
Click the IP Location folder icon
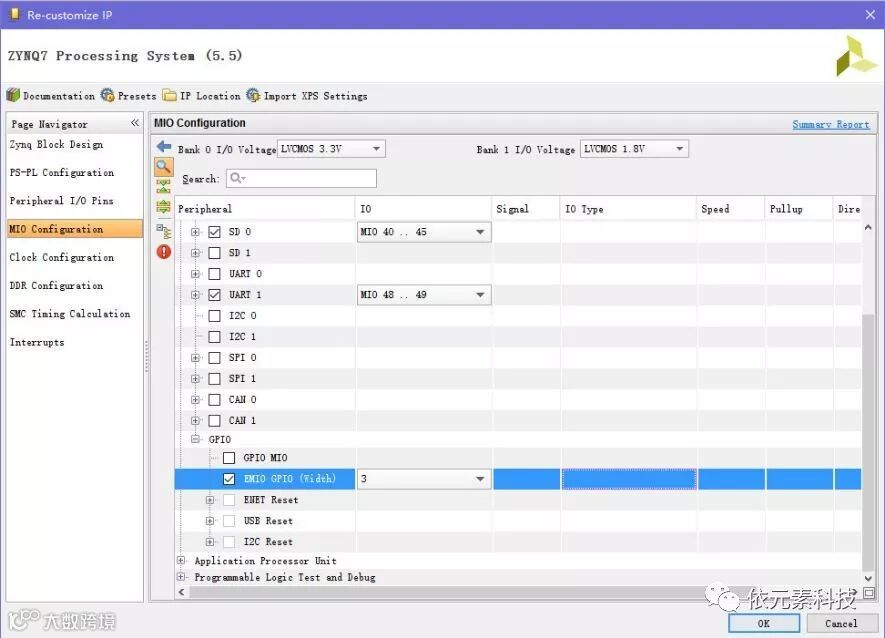pos(169,95)
